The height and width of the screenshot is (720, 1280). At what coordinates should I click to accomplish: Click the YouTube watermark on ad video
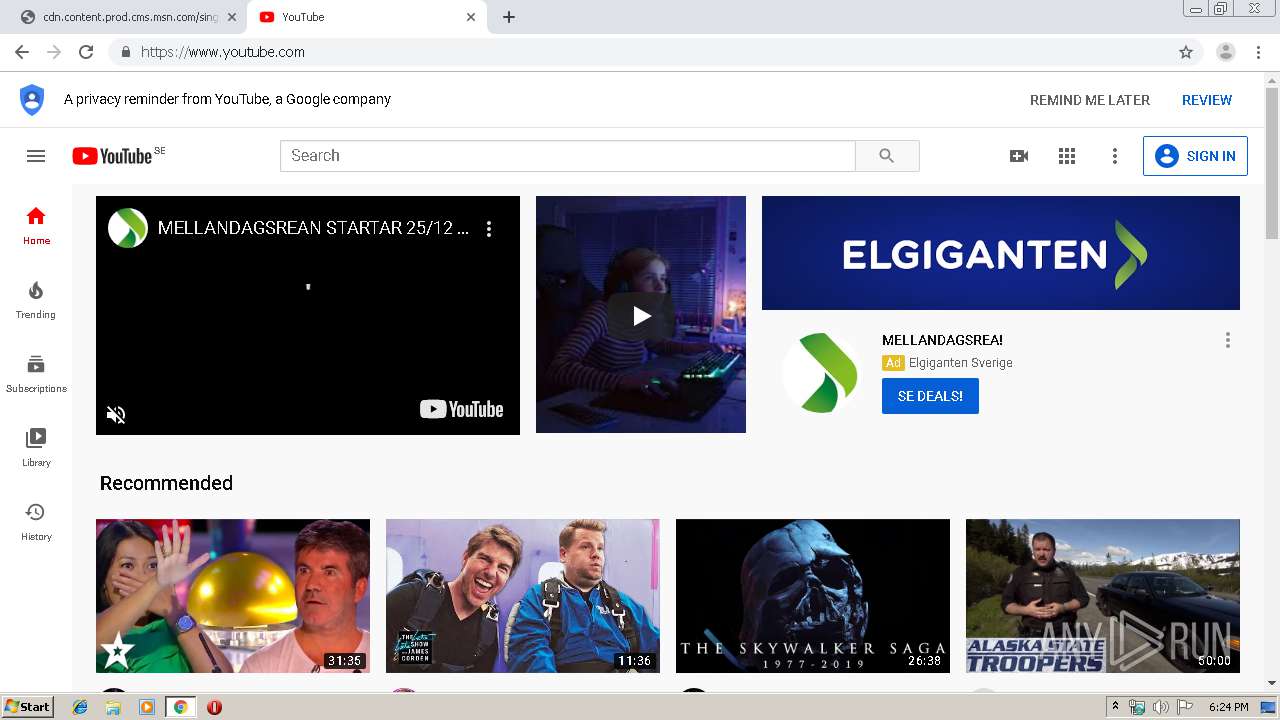point(462,409)
